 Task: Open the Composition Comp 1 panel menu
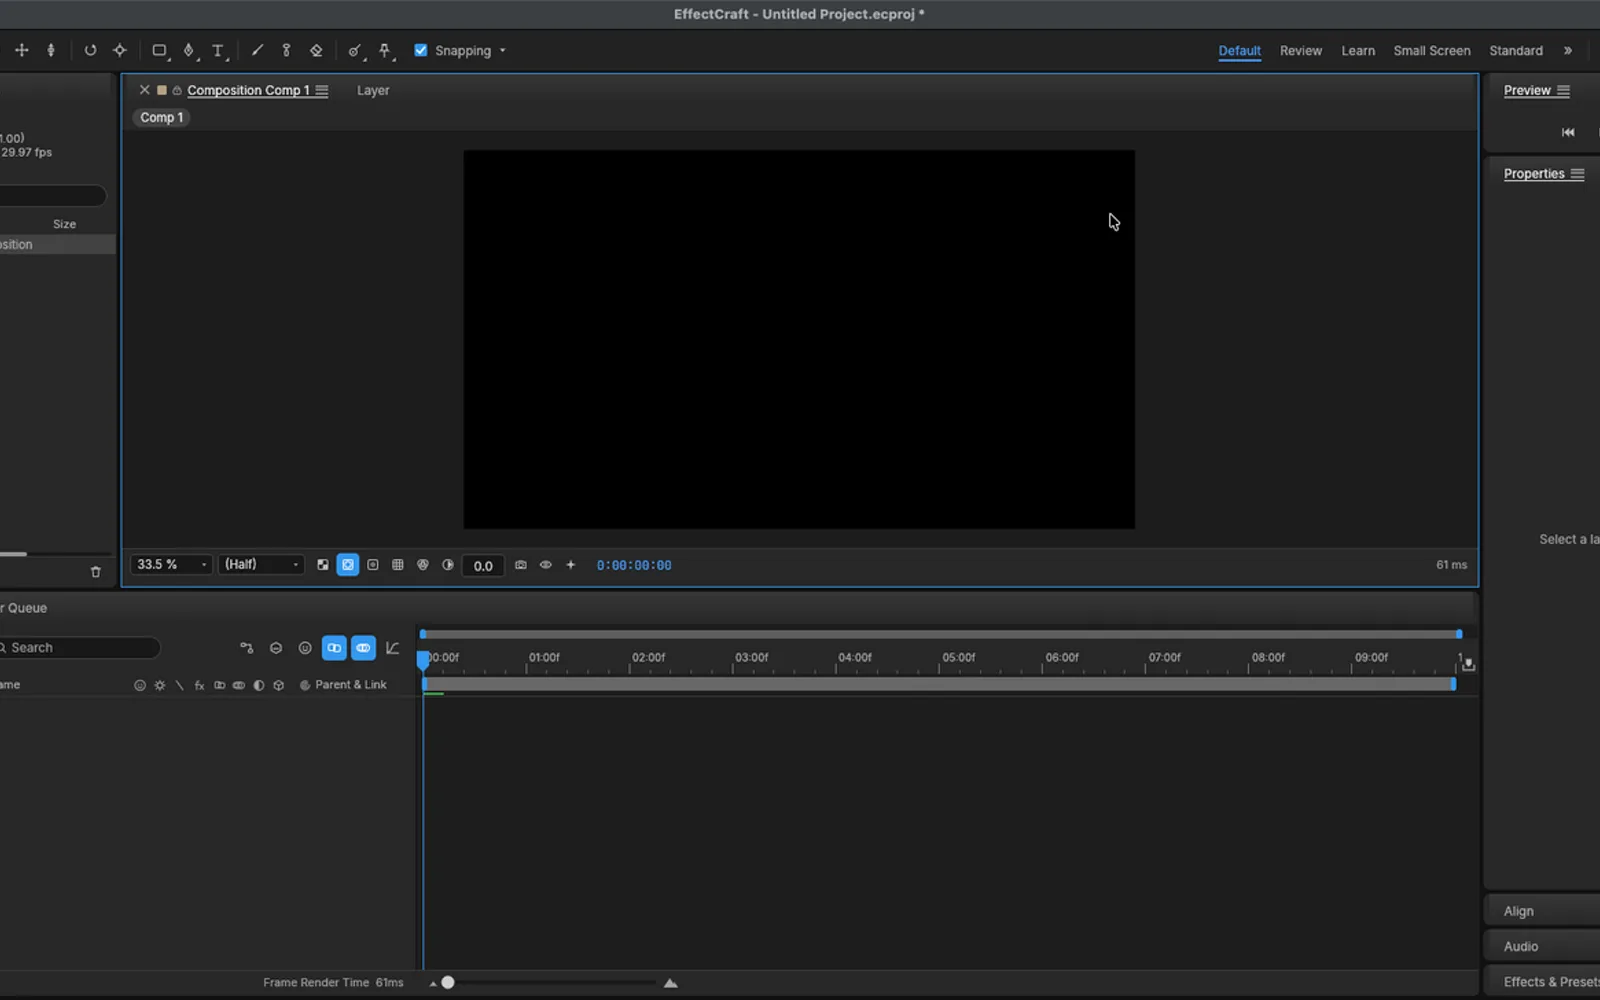coord(322,90)
